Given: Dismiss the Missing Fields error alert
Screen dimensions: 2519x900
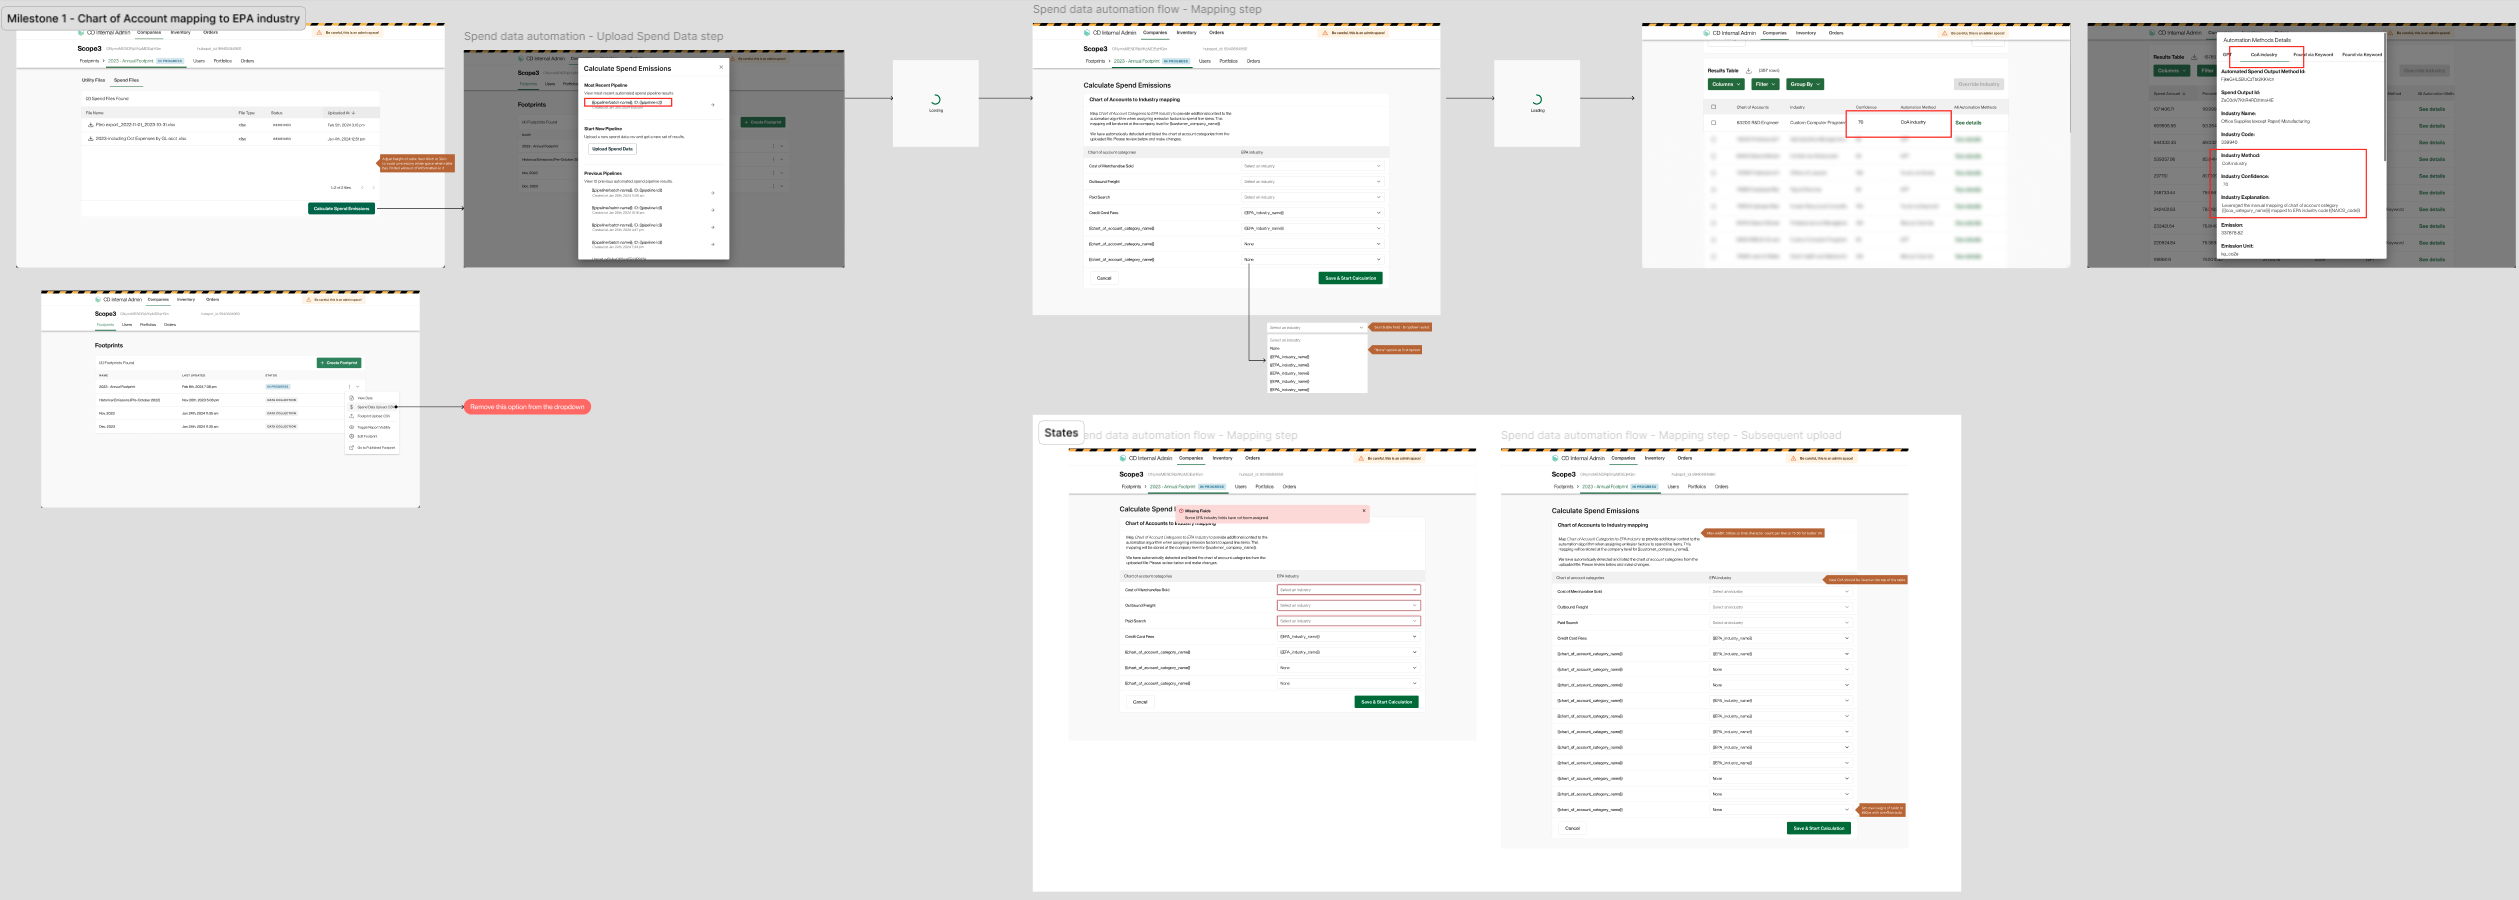Looking at the screenshot, I should [x=1363, y=511].
